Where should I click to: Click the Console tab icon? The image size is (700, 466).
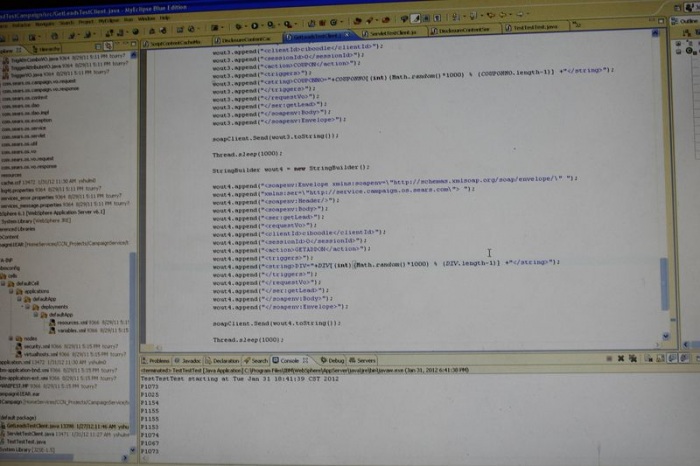(x=276, y=360)
